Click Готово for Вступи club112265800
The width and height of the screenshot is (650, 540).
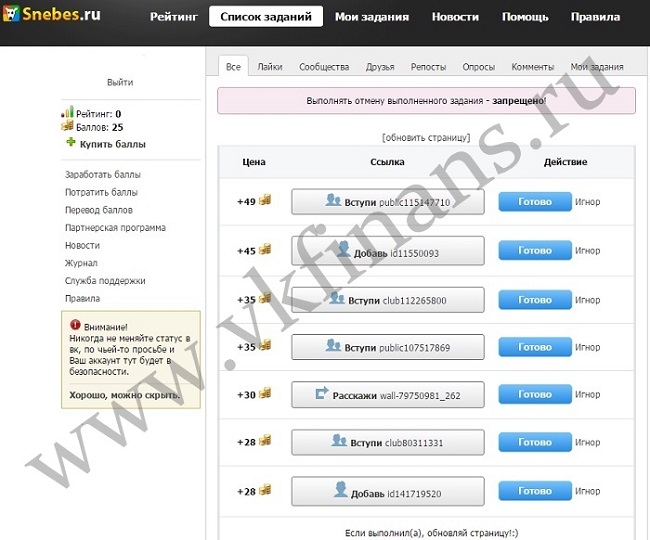tap(535, 300)
